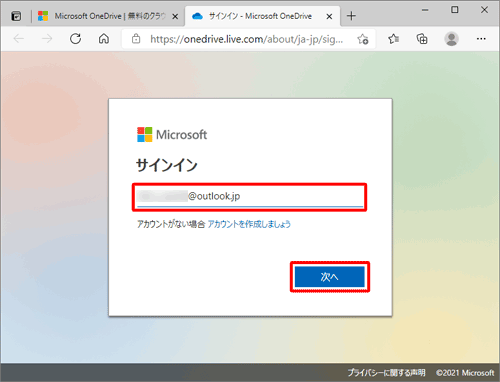Open the tab actions menu icon
This screenshot has width=500, height=382.
pyautogui.click(x=16, y=16)
